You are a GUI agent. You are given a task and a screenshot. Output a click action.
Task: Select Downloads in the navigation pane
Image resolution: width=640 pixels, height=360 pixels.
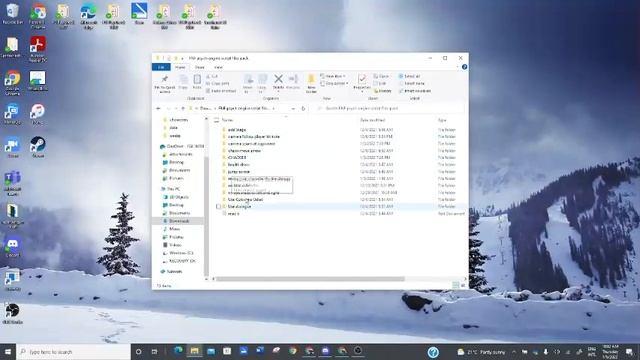pyautogui.click(x=179, y=221)
